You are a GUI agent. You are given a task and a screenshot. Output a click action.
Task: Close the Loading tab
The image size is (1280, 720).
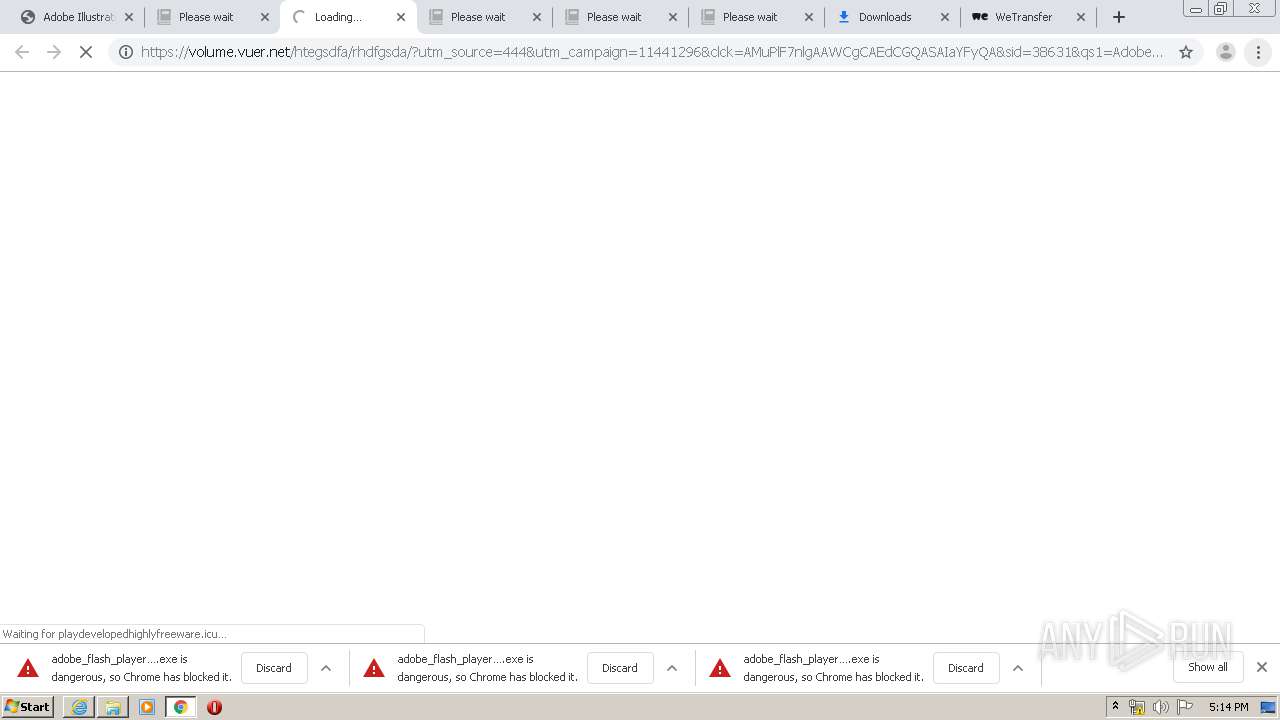[401, 17]
